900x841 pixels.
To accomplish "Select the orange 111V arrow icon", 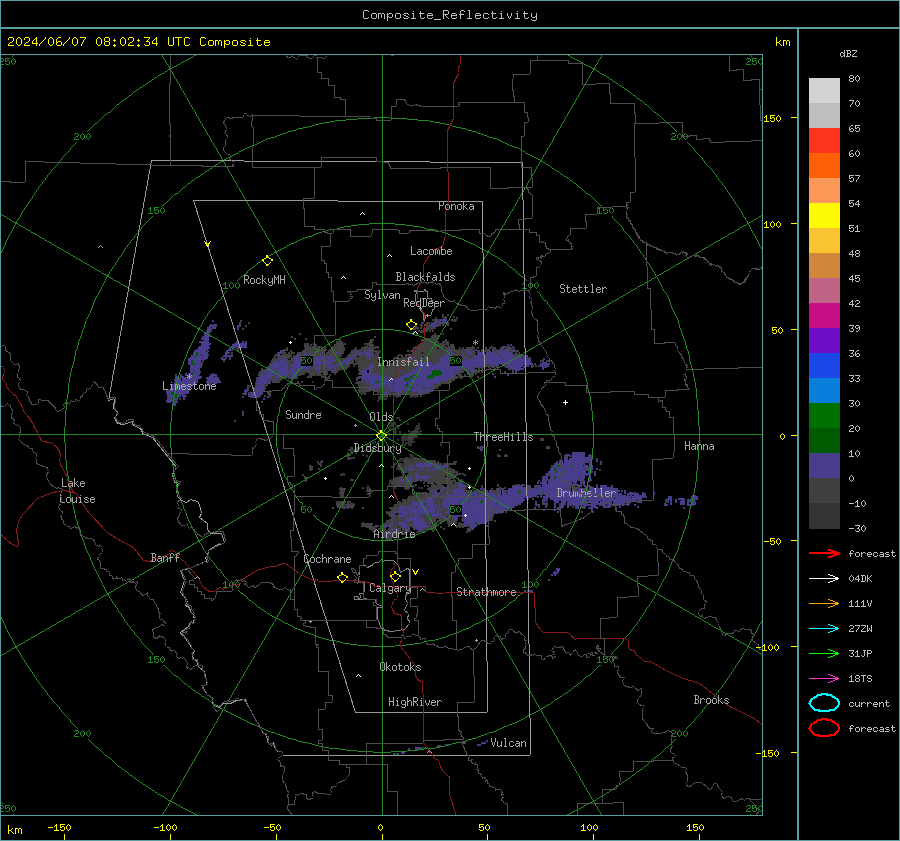I will pos(824,603).
